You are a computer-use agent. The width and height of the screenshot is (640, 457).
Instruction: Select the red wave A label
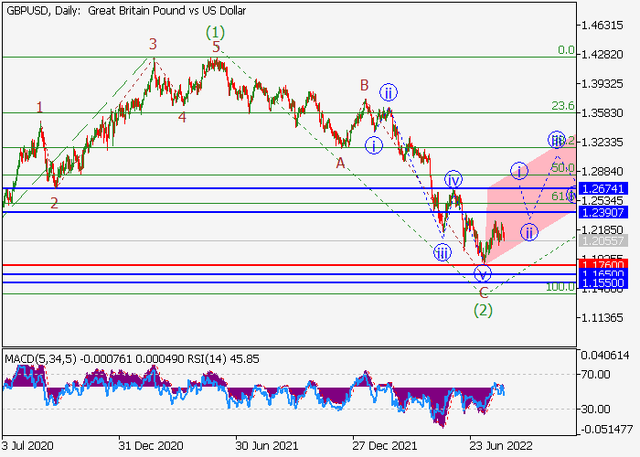[x=341, y=161]
